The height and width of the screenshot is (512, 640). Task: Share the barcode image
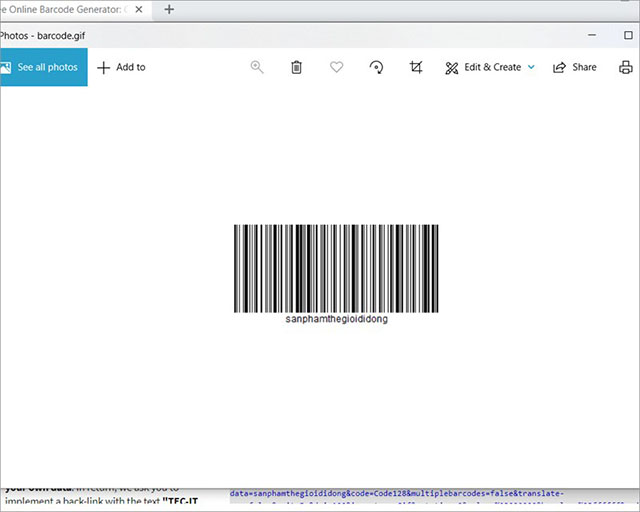(575, 67)
